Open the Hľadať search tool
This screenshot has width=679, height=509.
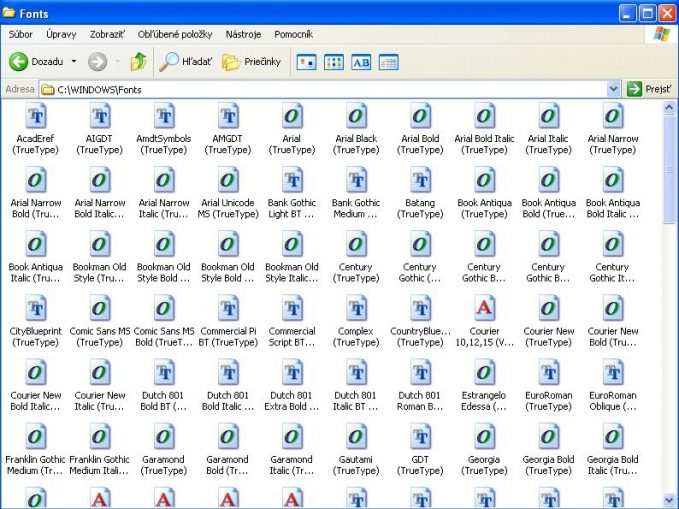tap(185, 62)
